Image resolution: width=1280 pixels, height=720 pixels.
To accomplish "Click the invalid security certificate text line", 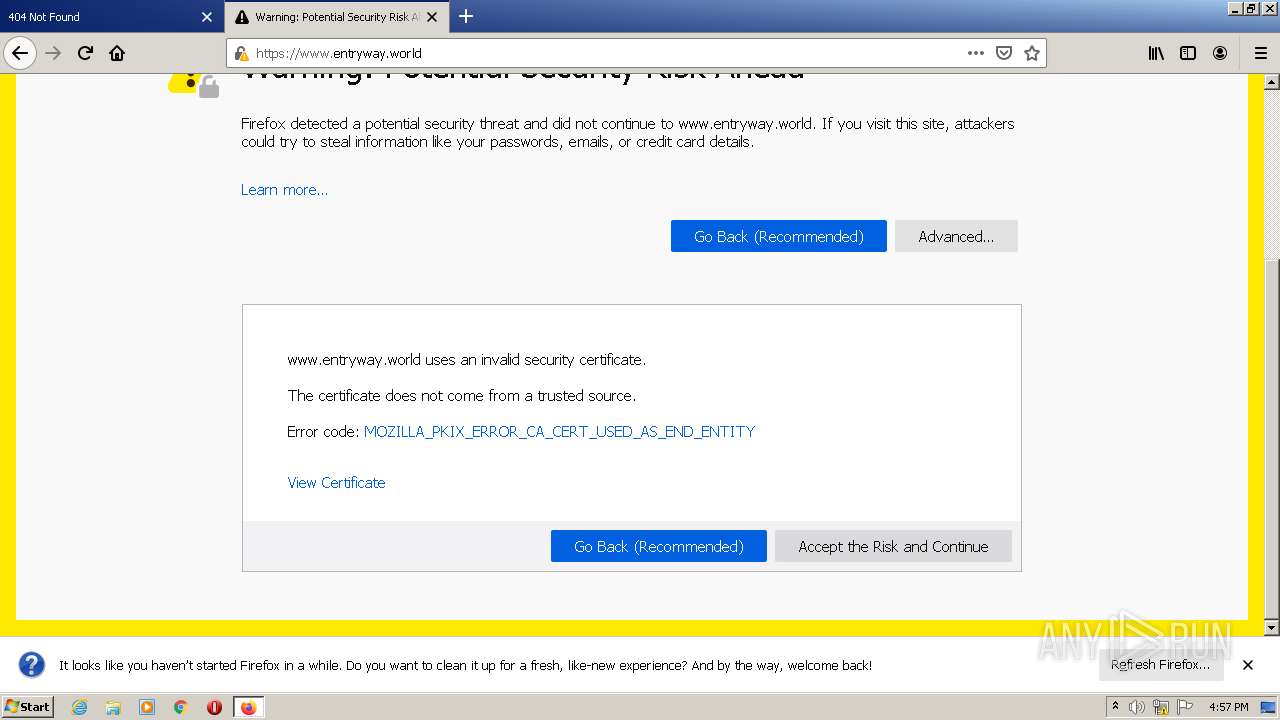I will click(467, 360).
